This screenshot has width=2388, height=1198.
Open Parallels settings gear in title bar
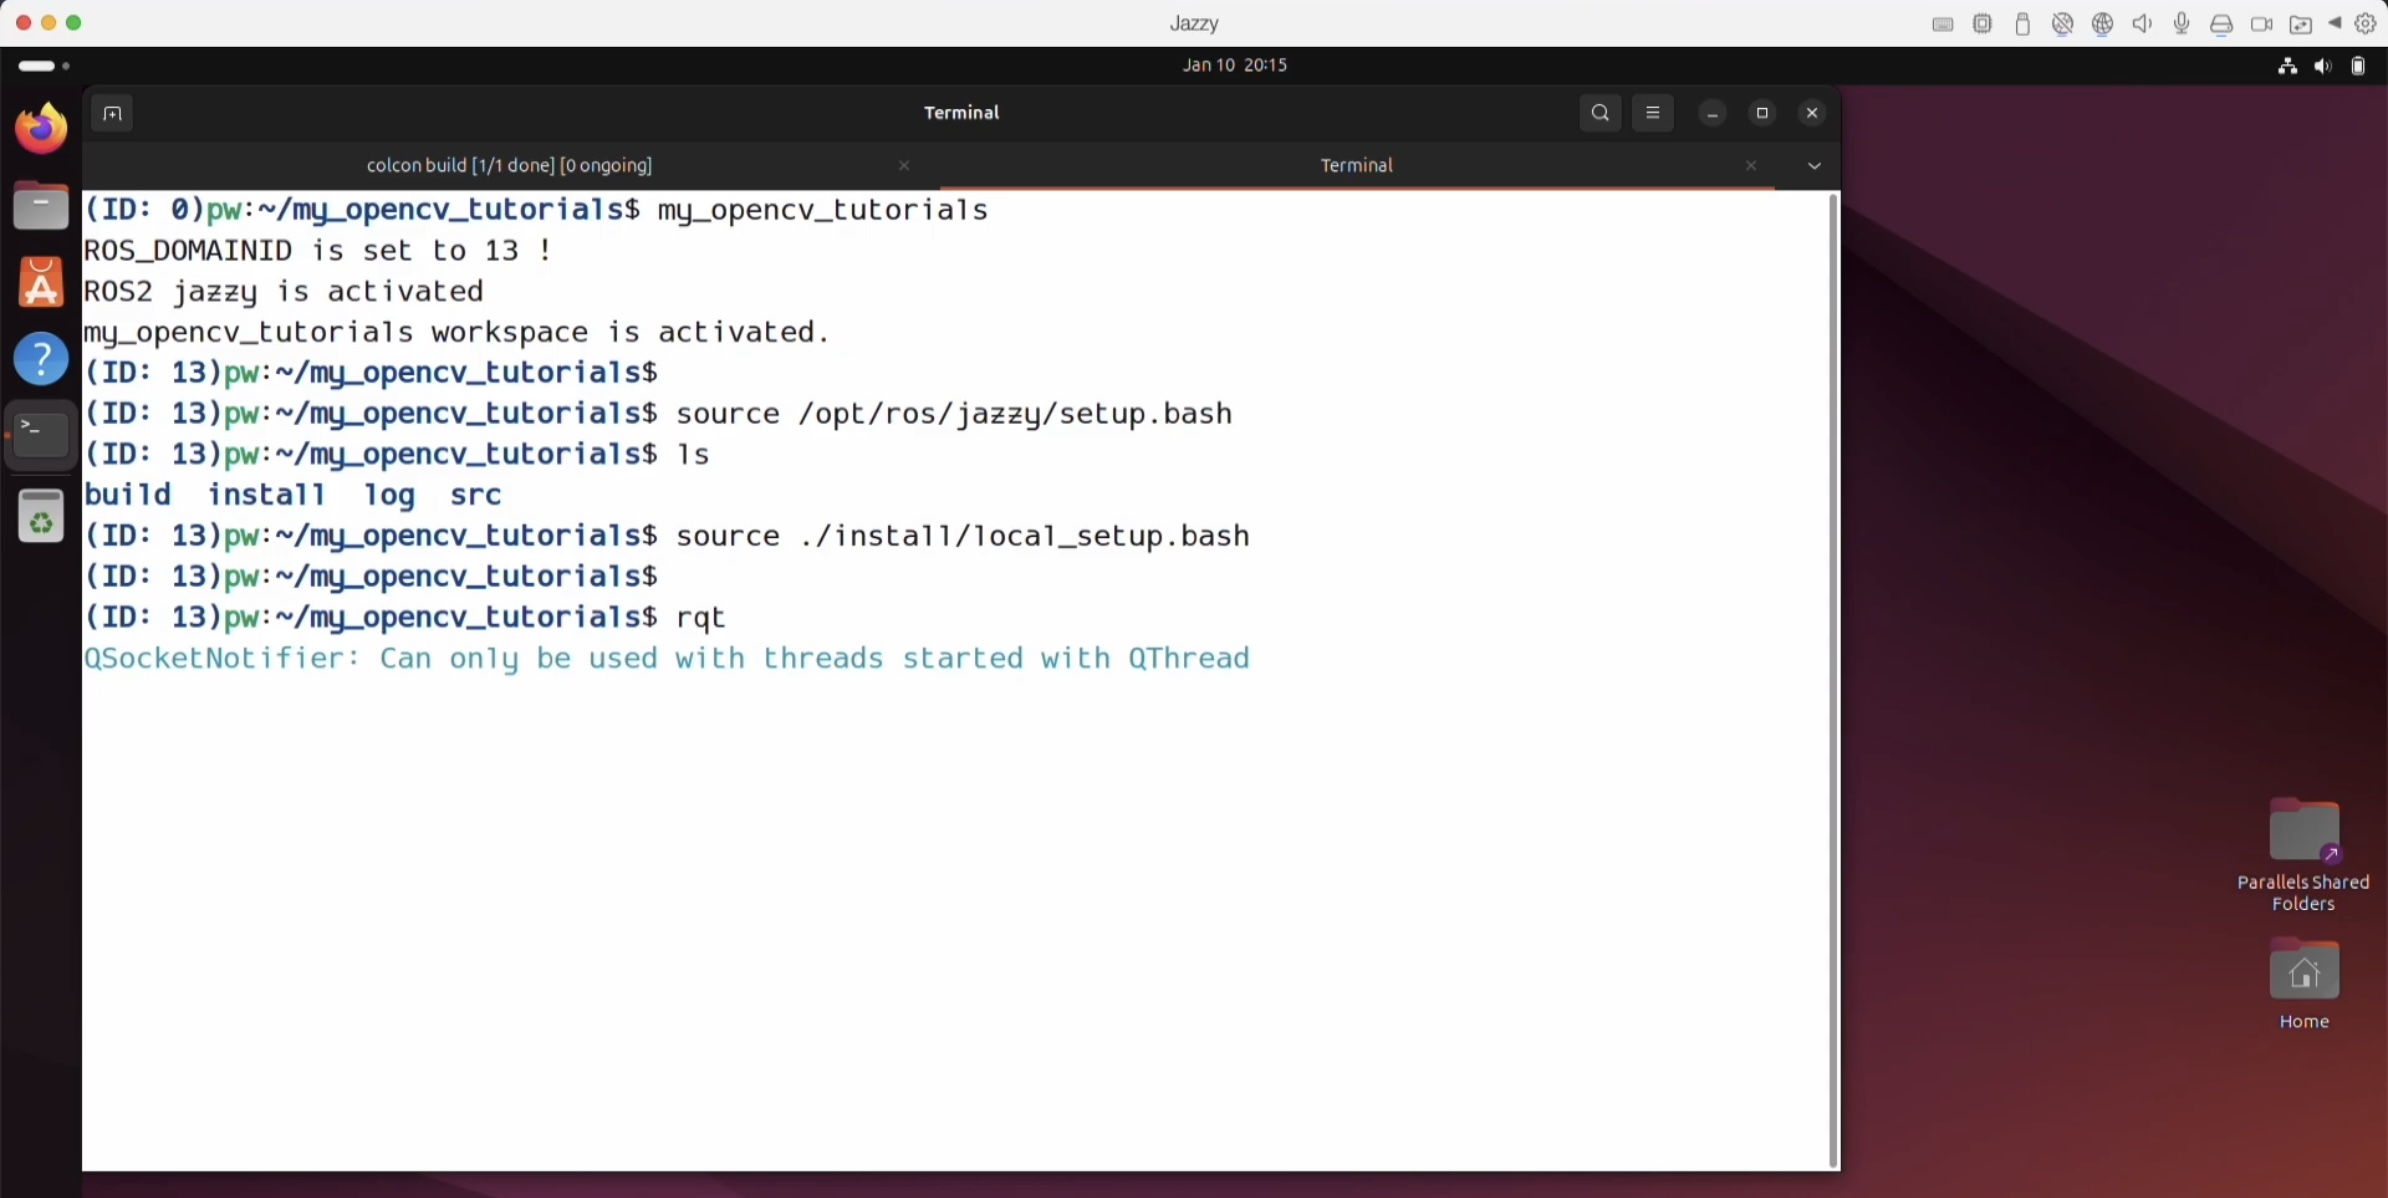(2366, 24)
